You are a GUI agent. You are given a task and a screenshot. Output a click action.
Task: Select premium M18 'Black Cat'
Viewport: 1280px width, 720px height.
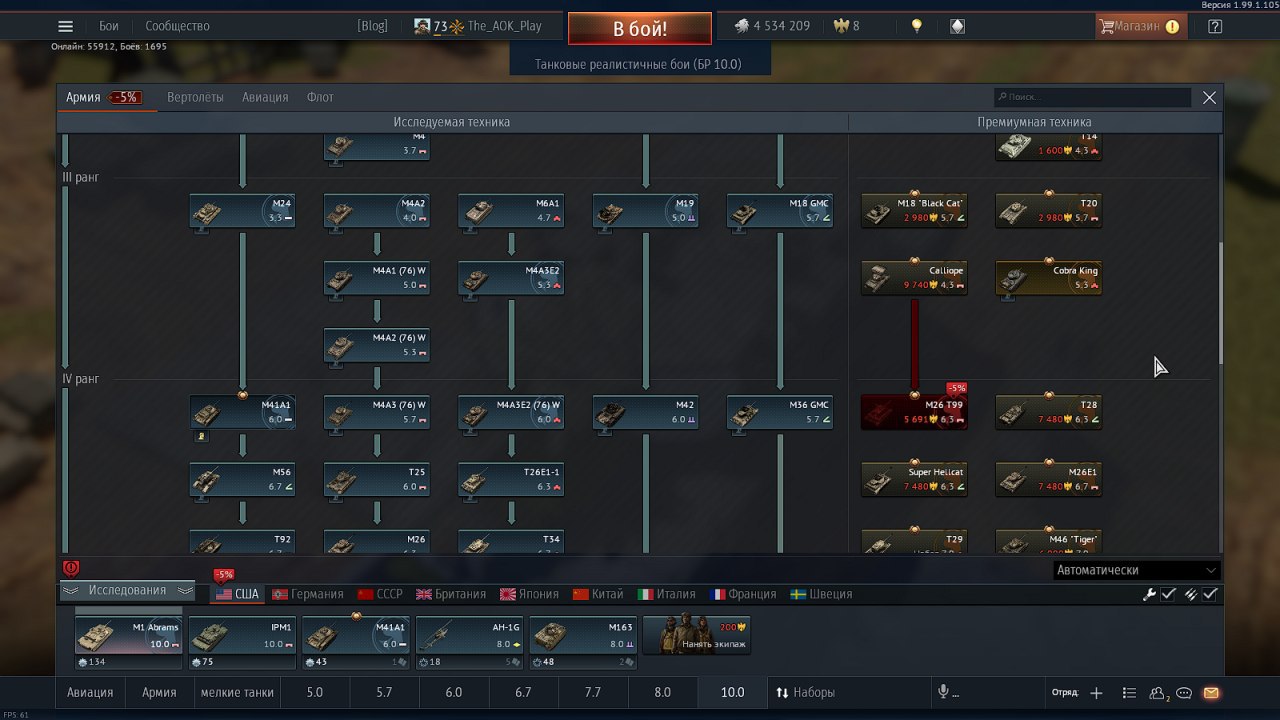click(914, 212)
